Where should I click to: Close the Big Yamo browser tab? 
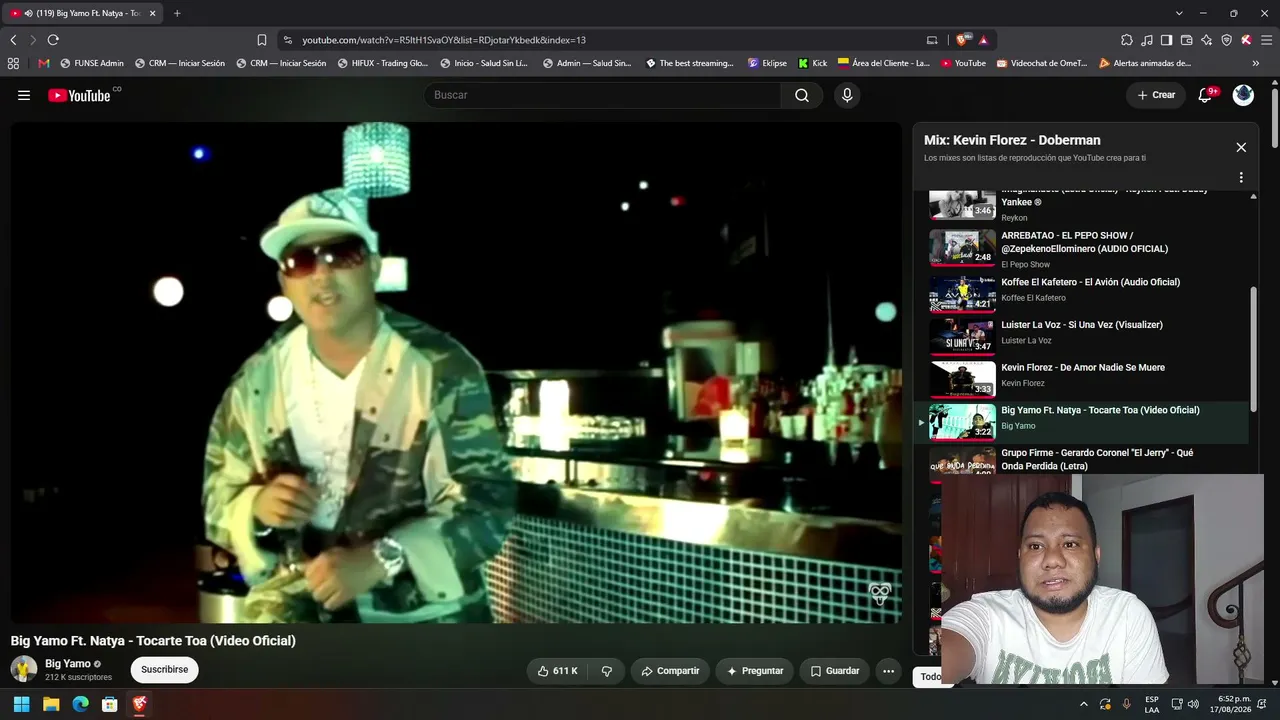[153, 13]
